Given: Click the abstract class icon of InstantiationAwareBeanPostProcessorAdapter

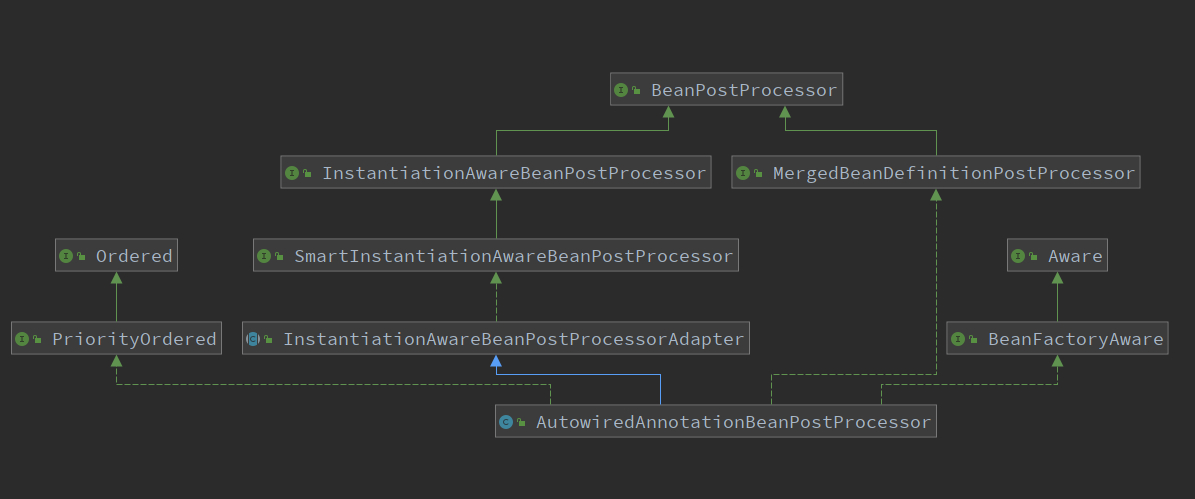Looking at the screenshot, I should pos(254,339).
